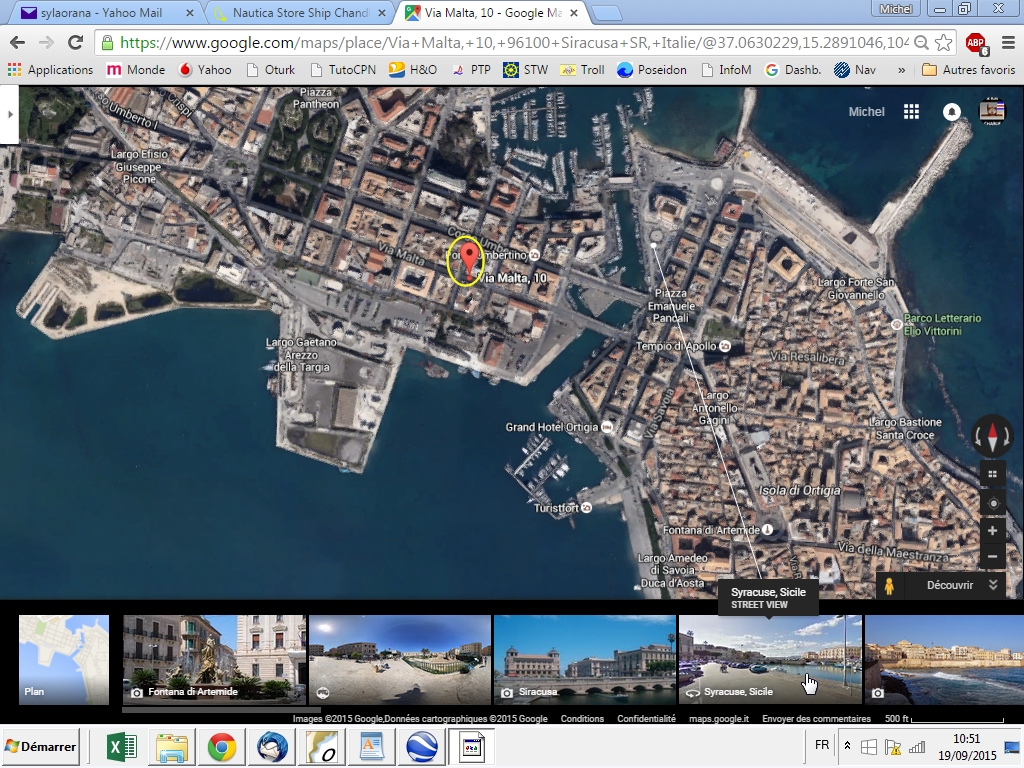The height and width of the screenshot is (768, 1024).
Task: Open the Chrome menu
Action: point(1008,43)
